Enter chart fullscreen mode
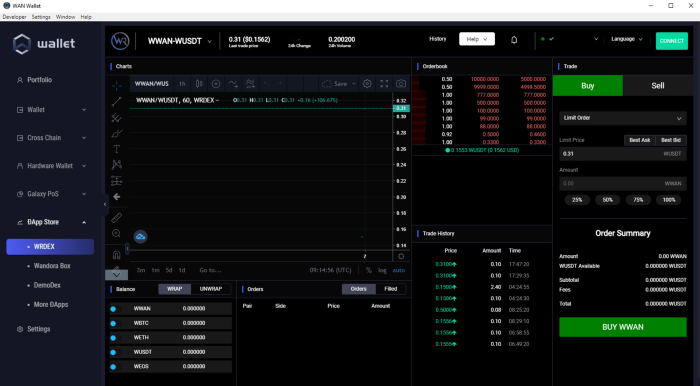Viewport: 700px width, 386px height. click(x=384, y=83)
